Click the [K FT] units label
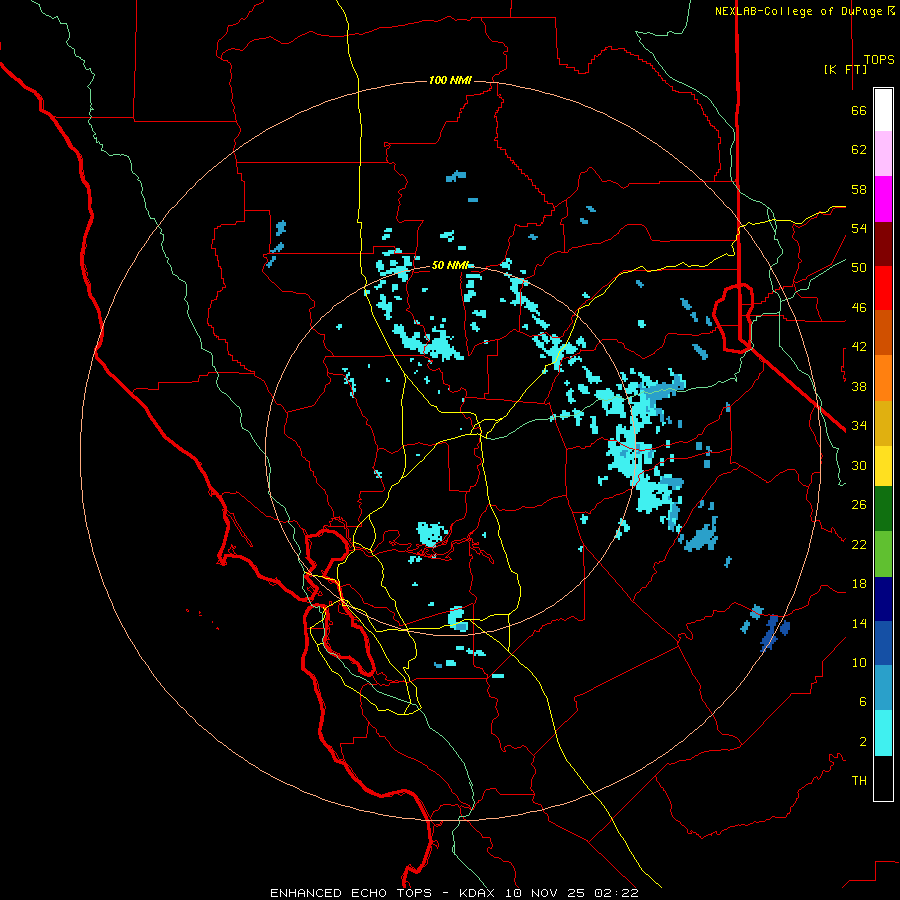900x900 pixels. 845,69
